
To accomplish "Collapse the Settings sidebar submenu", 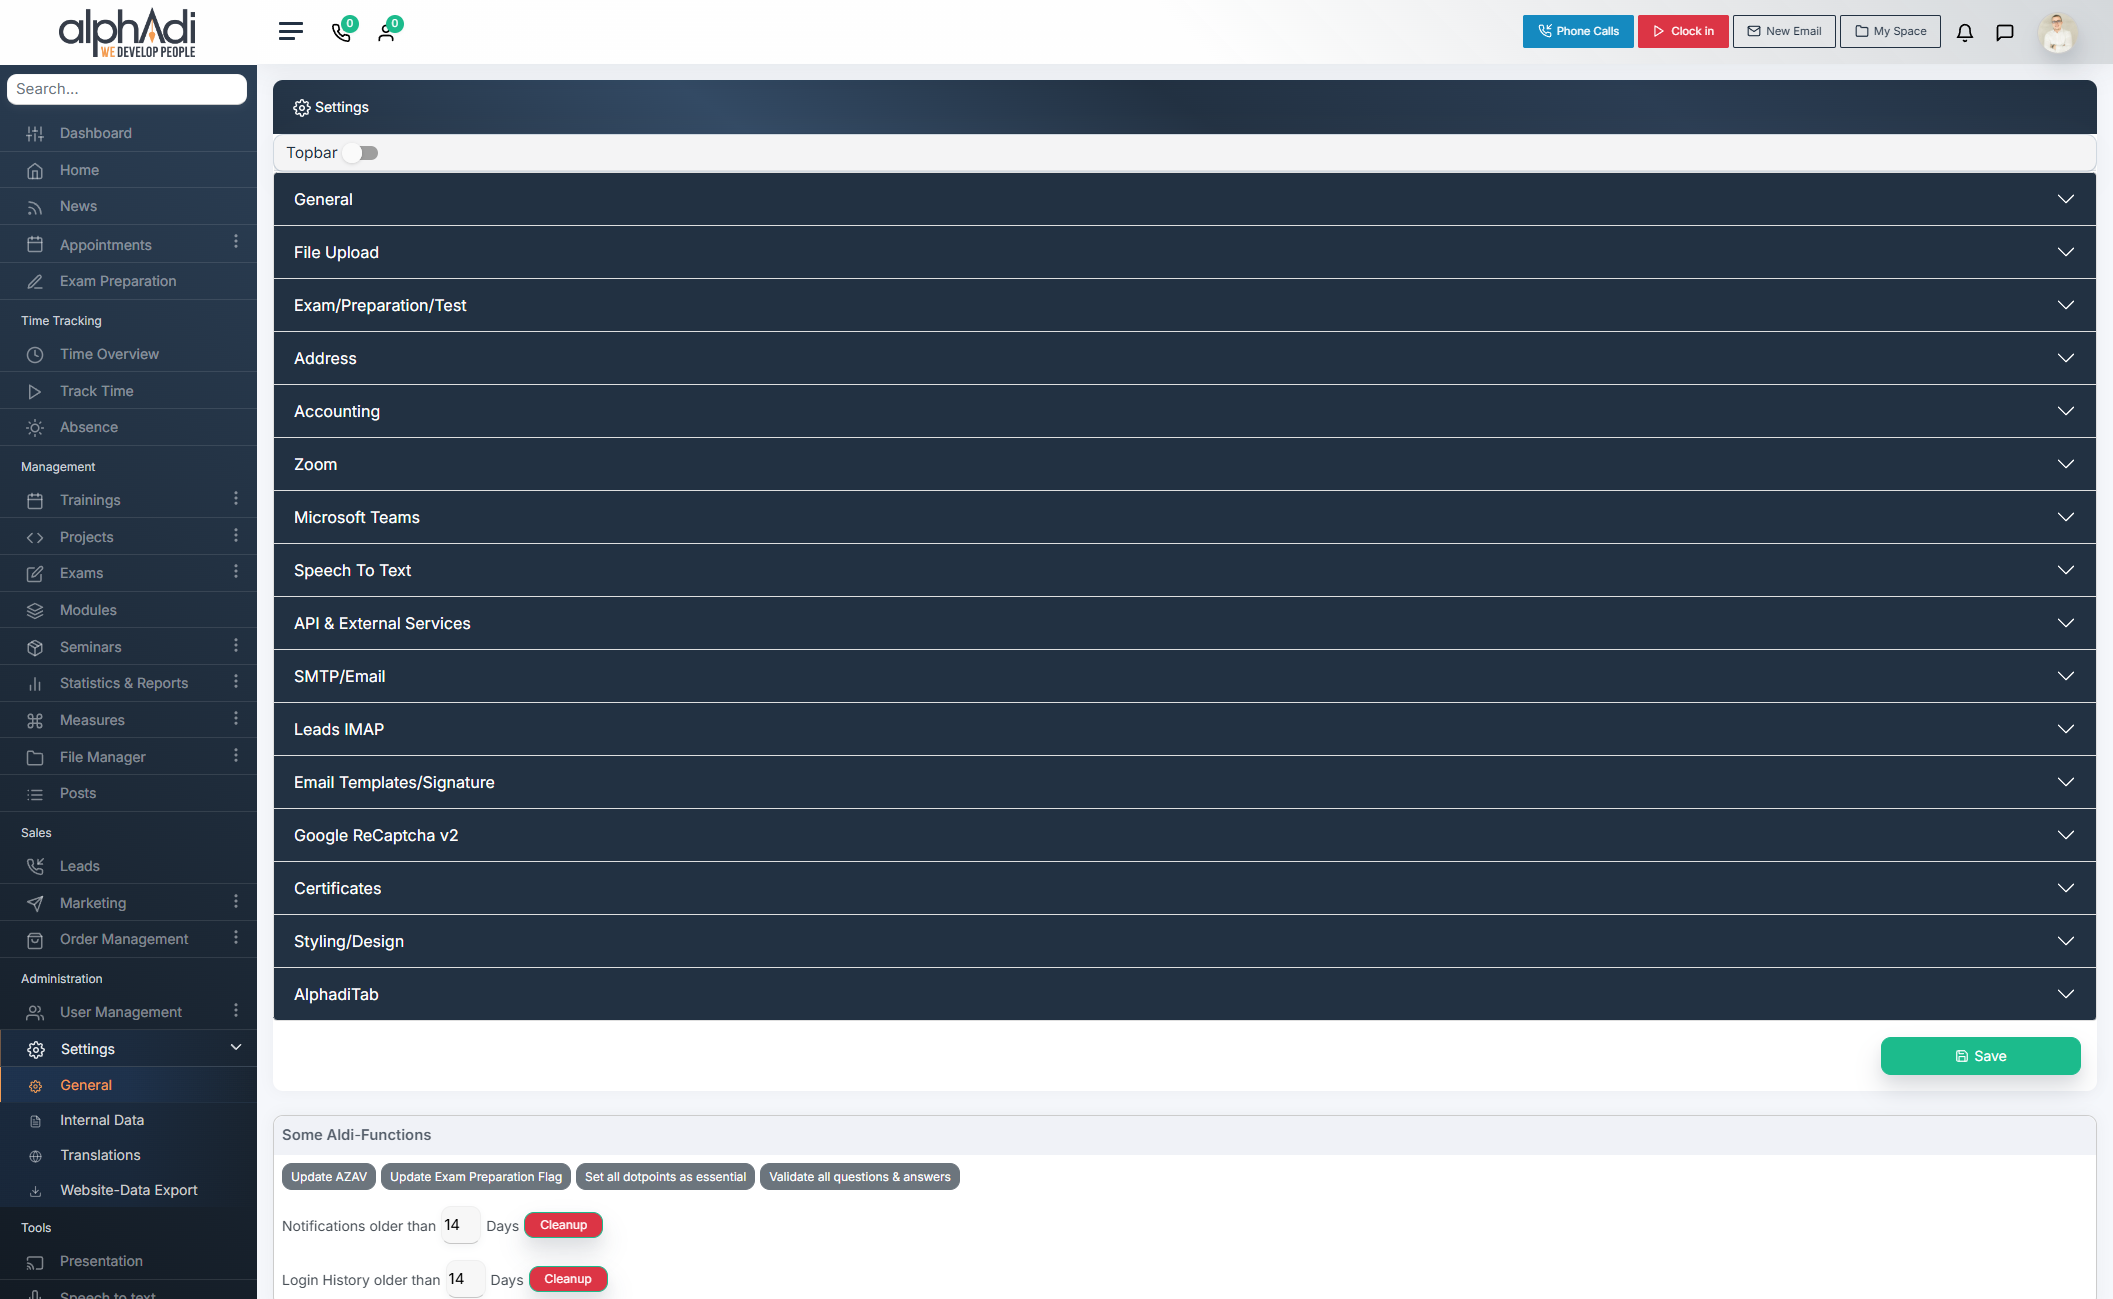I will [236, 1047].
